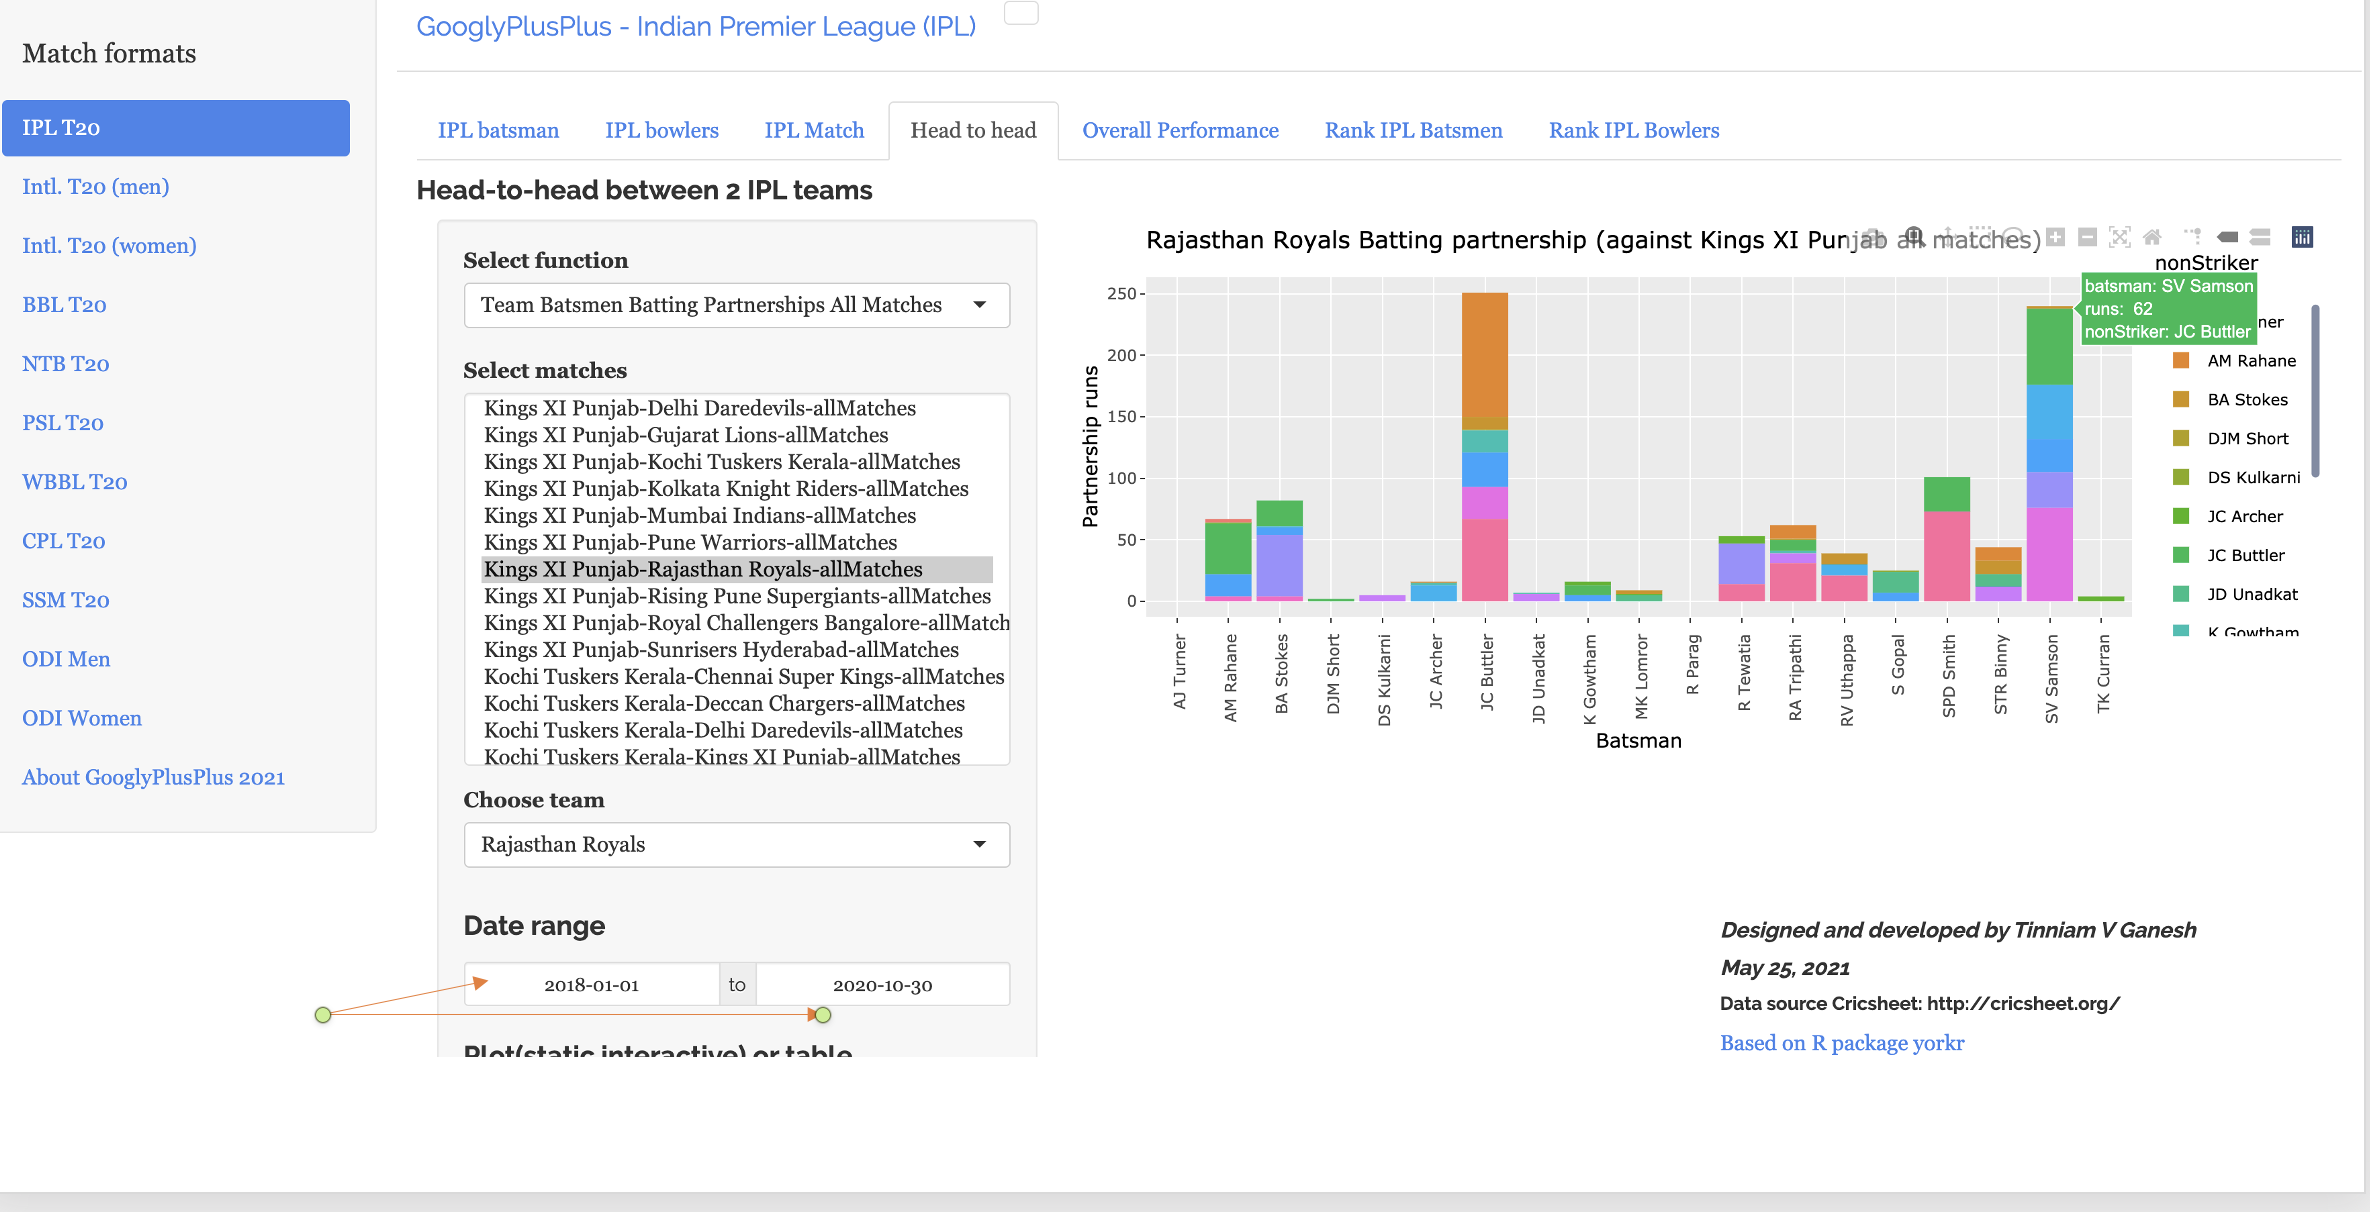Select Kings XI Punjab-Mumbai Indians-allMatches option

[699, 516]
